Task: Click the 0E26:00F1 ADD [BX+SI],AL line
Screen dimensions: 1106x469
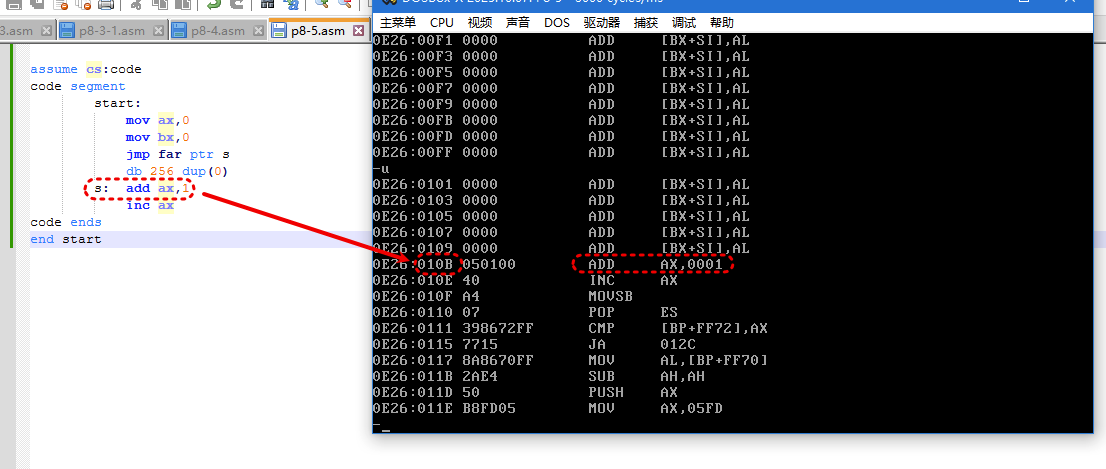Action: tap(561, 40)
